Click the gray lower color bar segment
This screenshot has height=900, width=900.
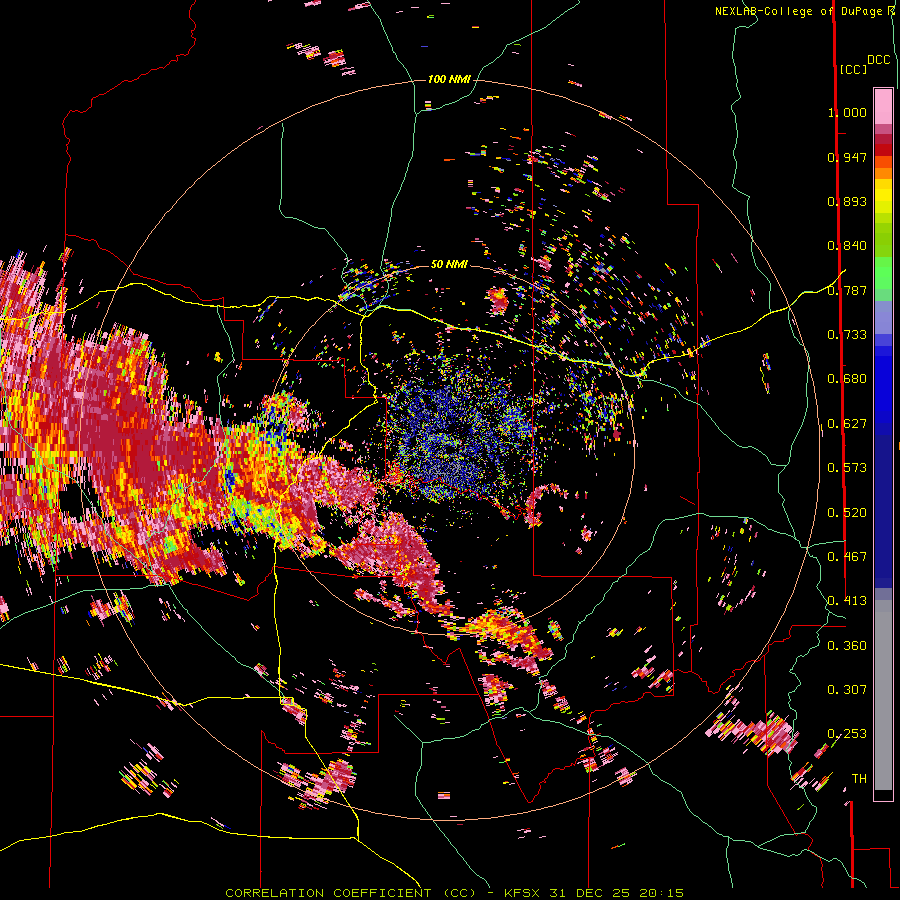click(x=883, y=695)
